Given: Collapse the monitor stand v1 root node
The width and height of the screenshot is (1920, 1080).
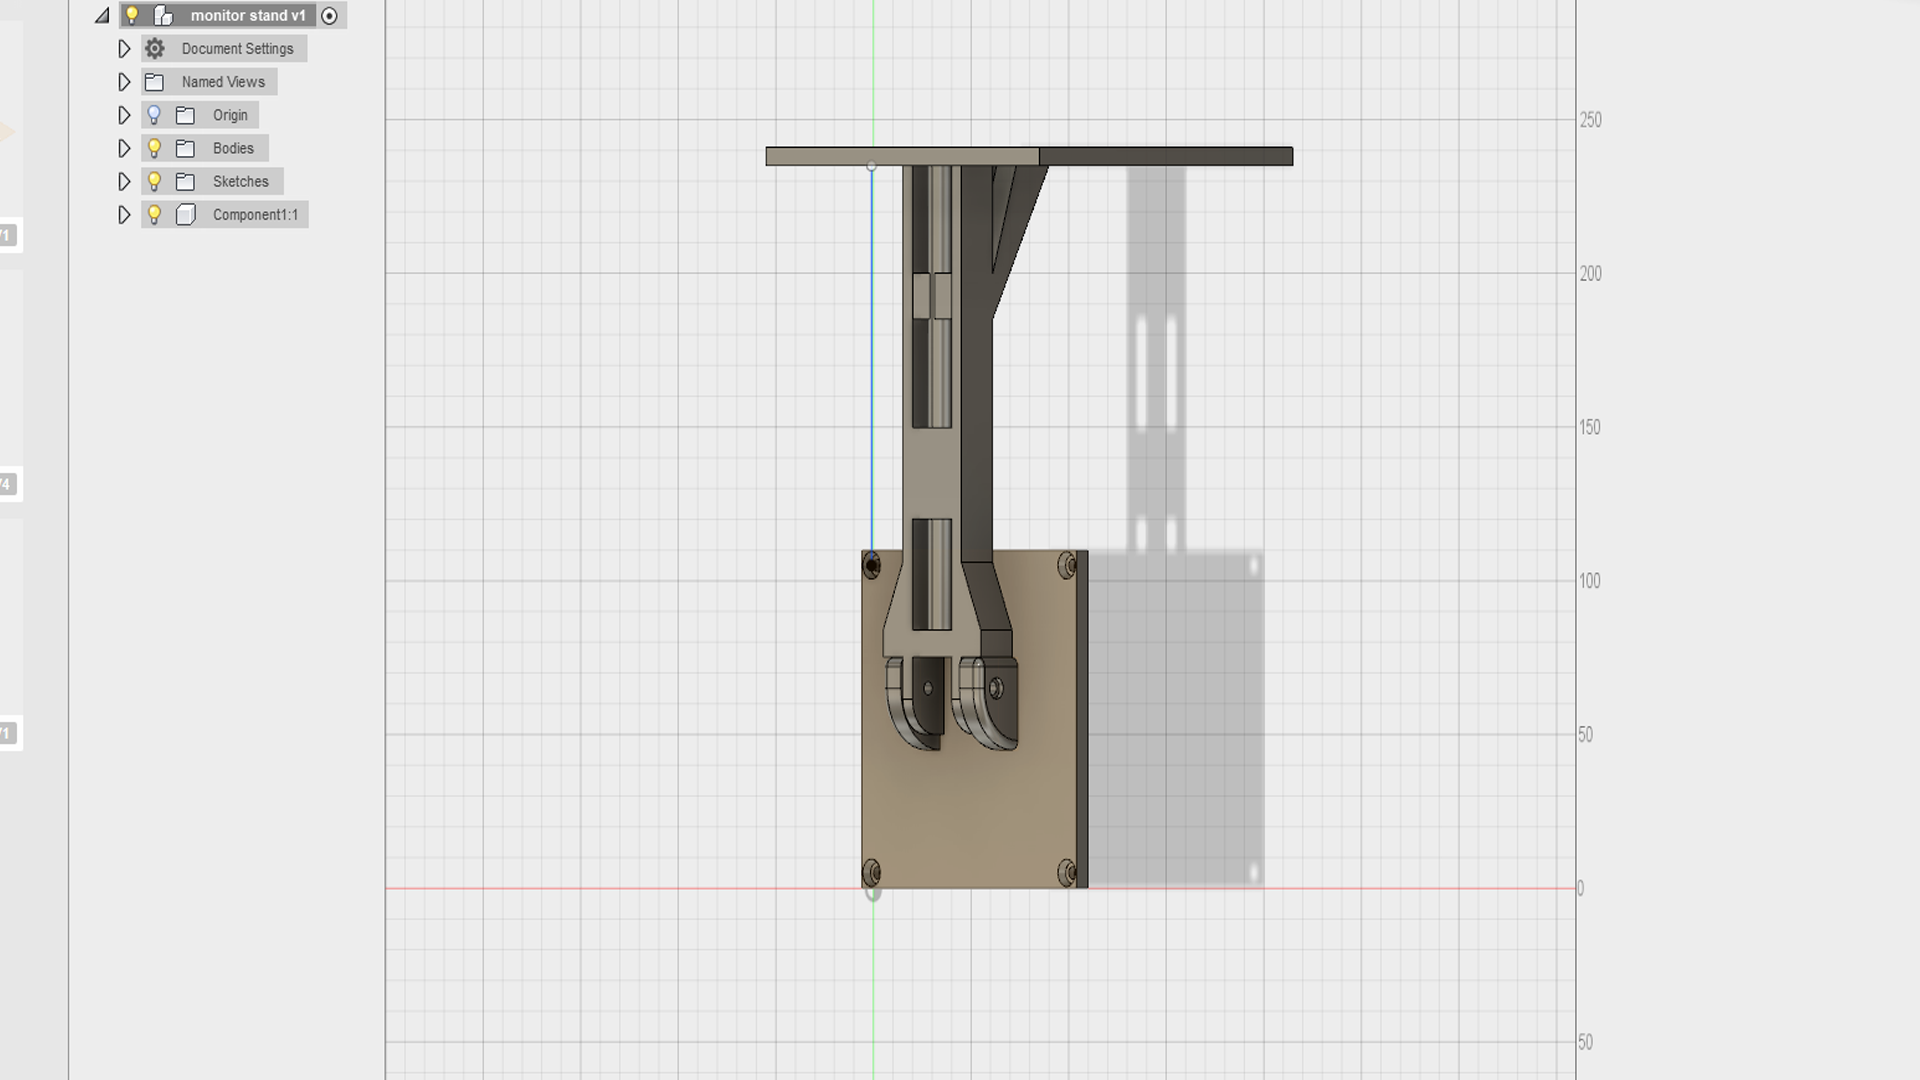Looking at the screenshot, I should 102,16.
